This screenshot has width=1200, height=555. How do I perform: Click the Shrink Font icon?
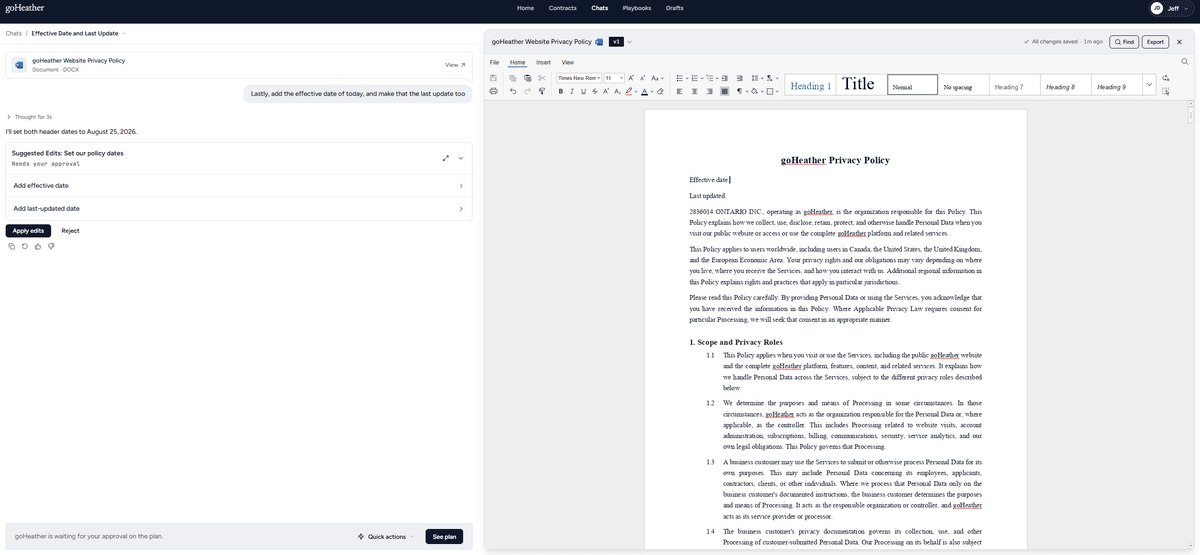642,78
